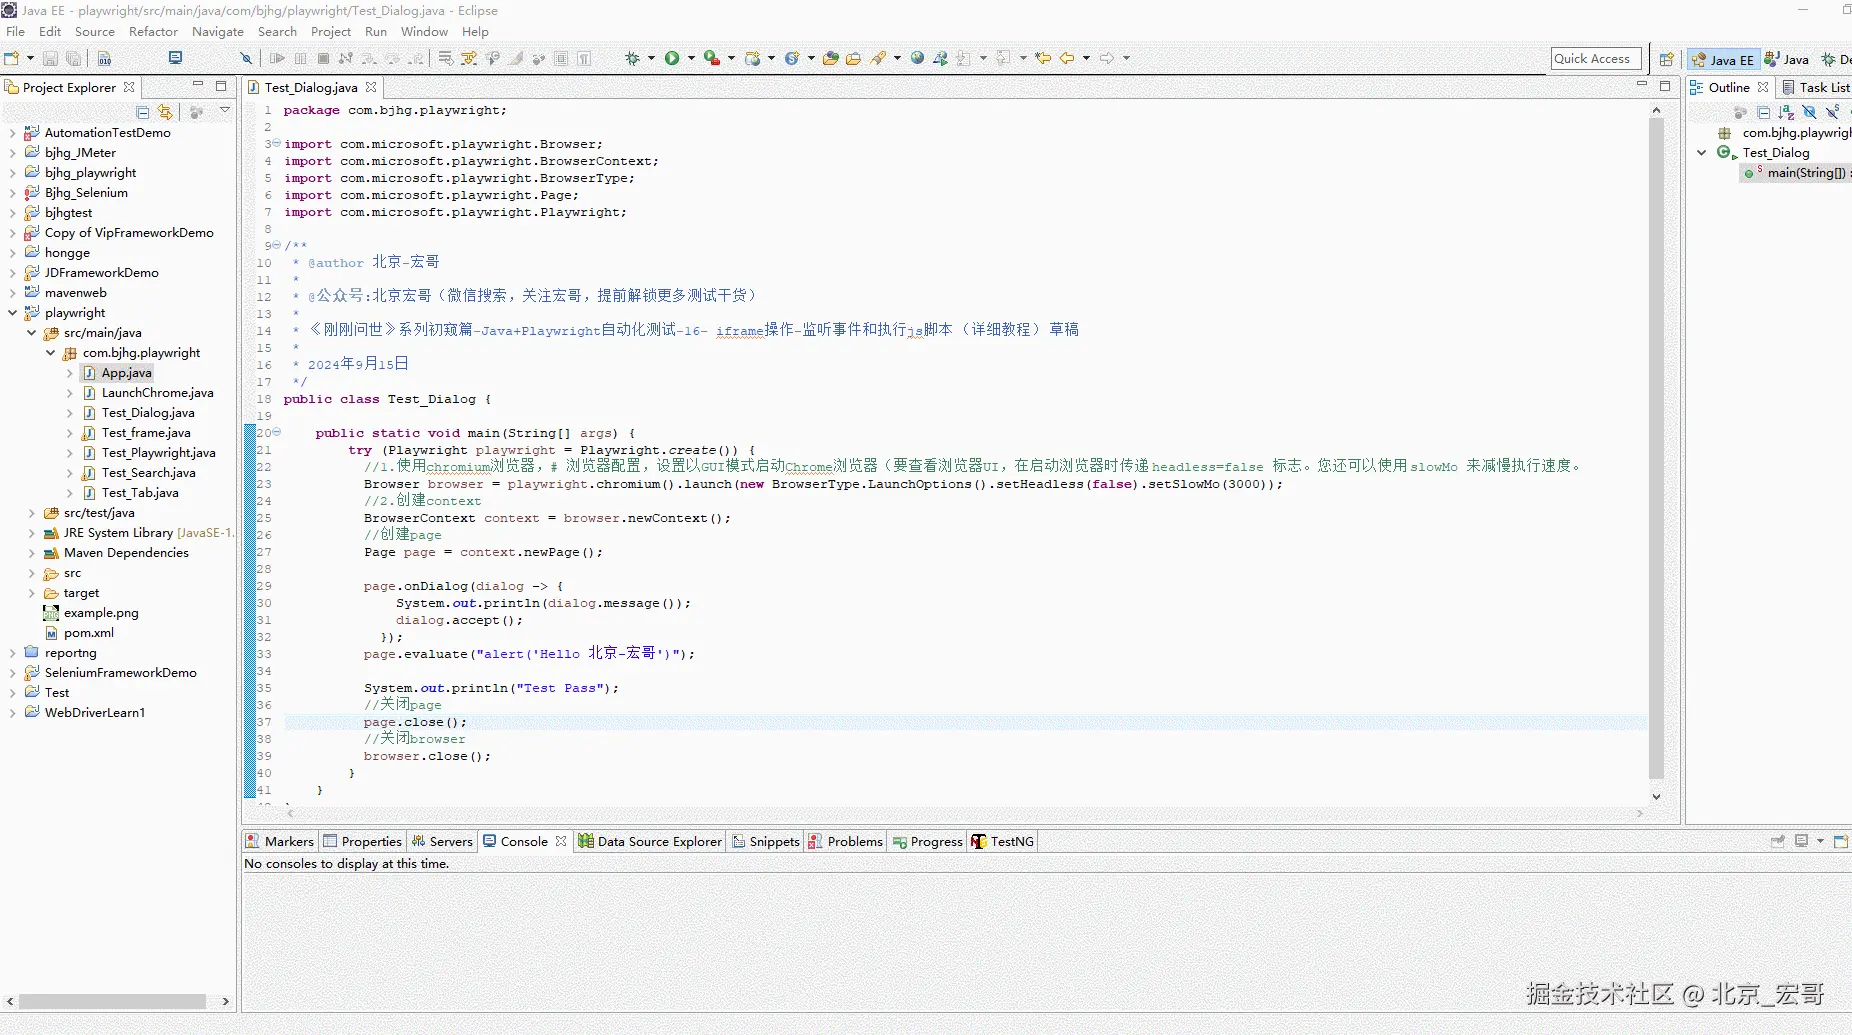Open Project Explorer View Menu triangle
1852x1035 pixels.
(225, 111)
